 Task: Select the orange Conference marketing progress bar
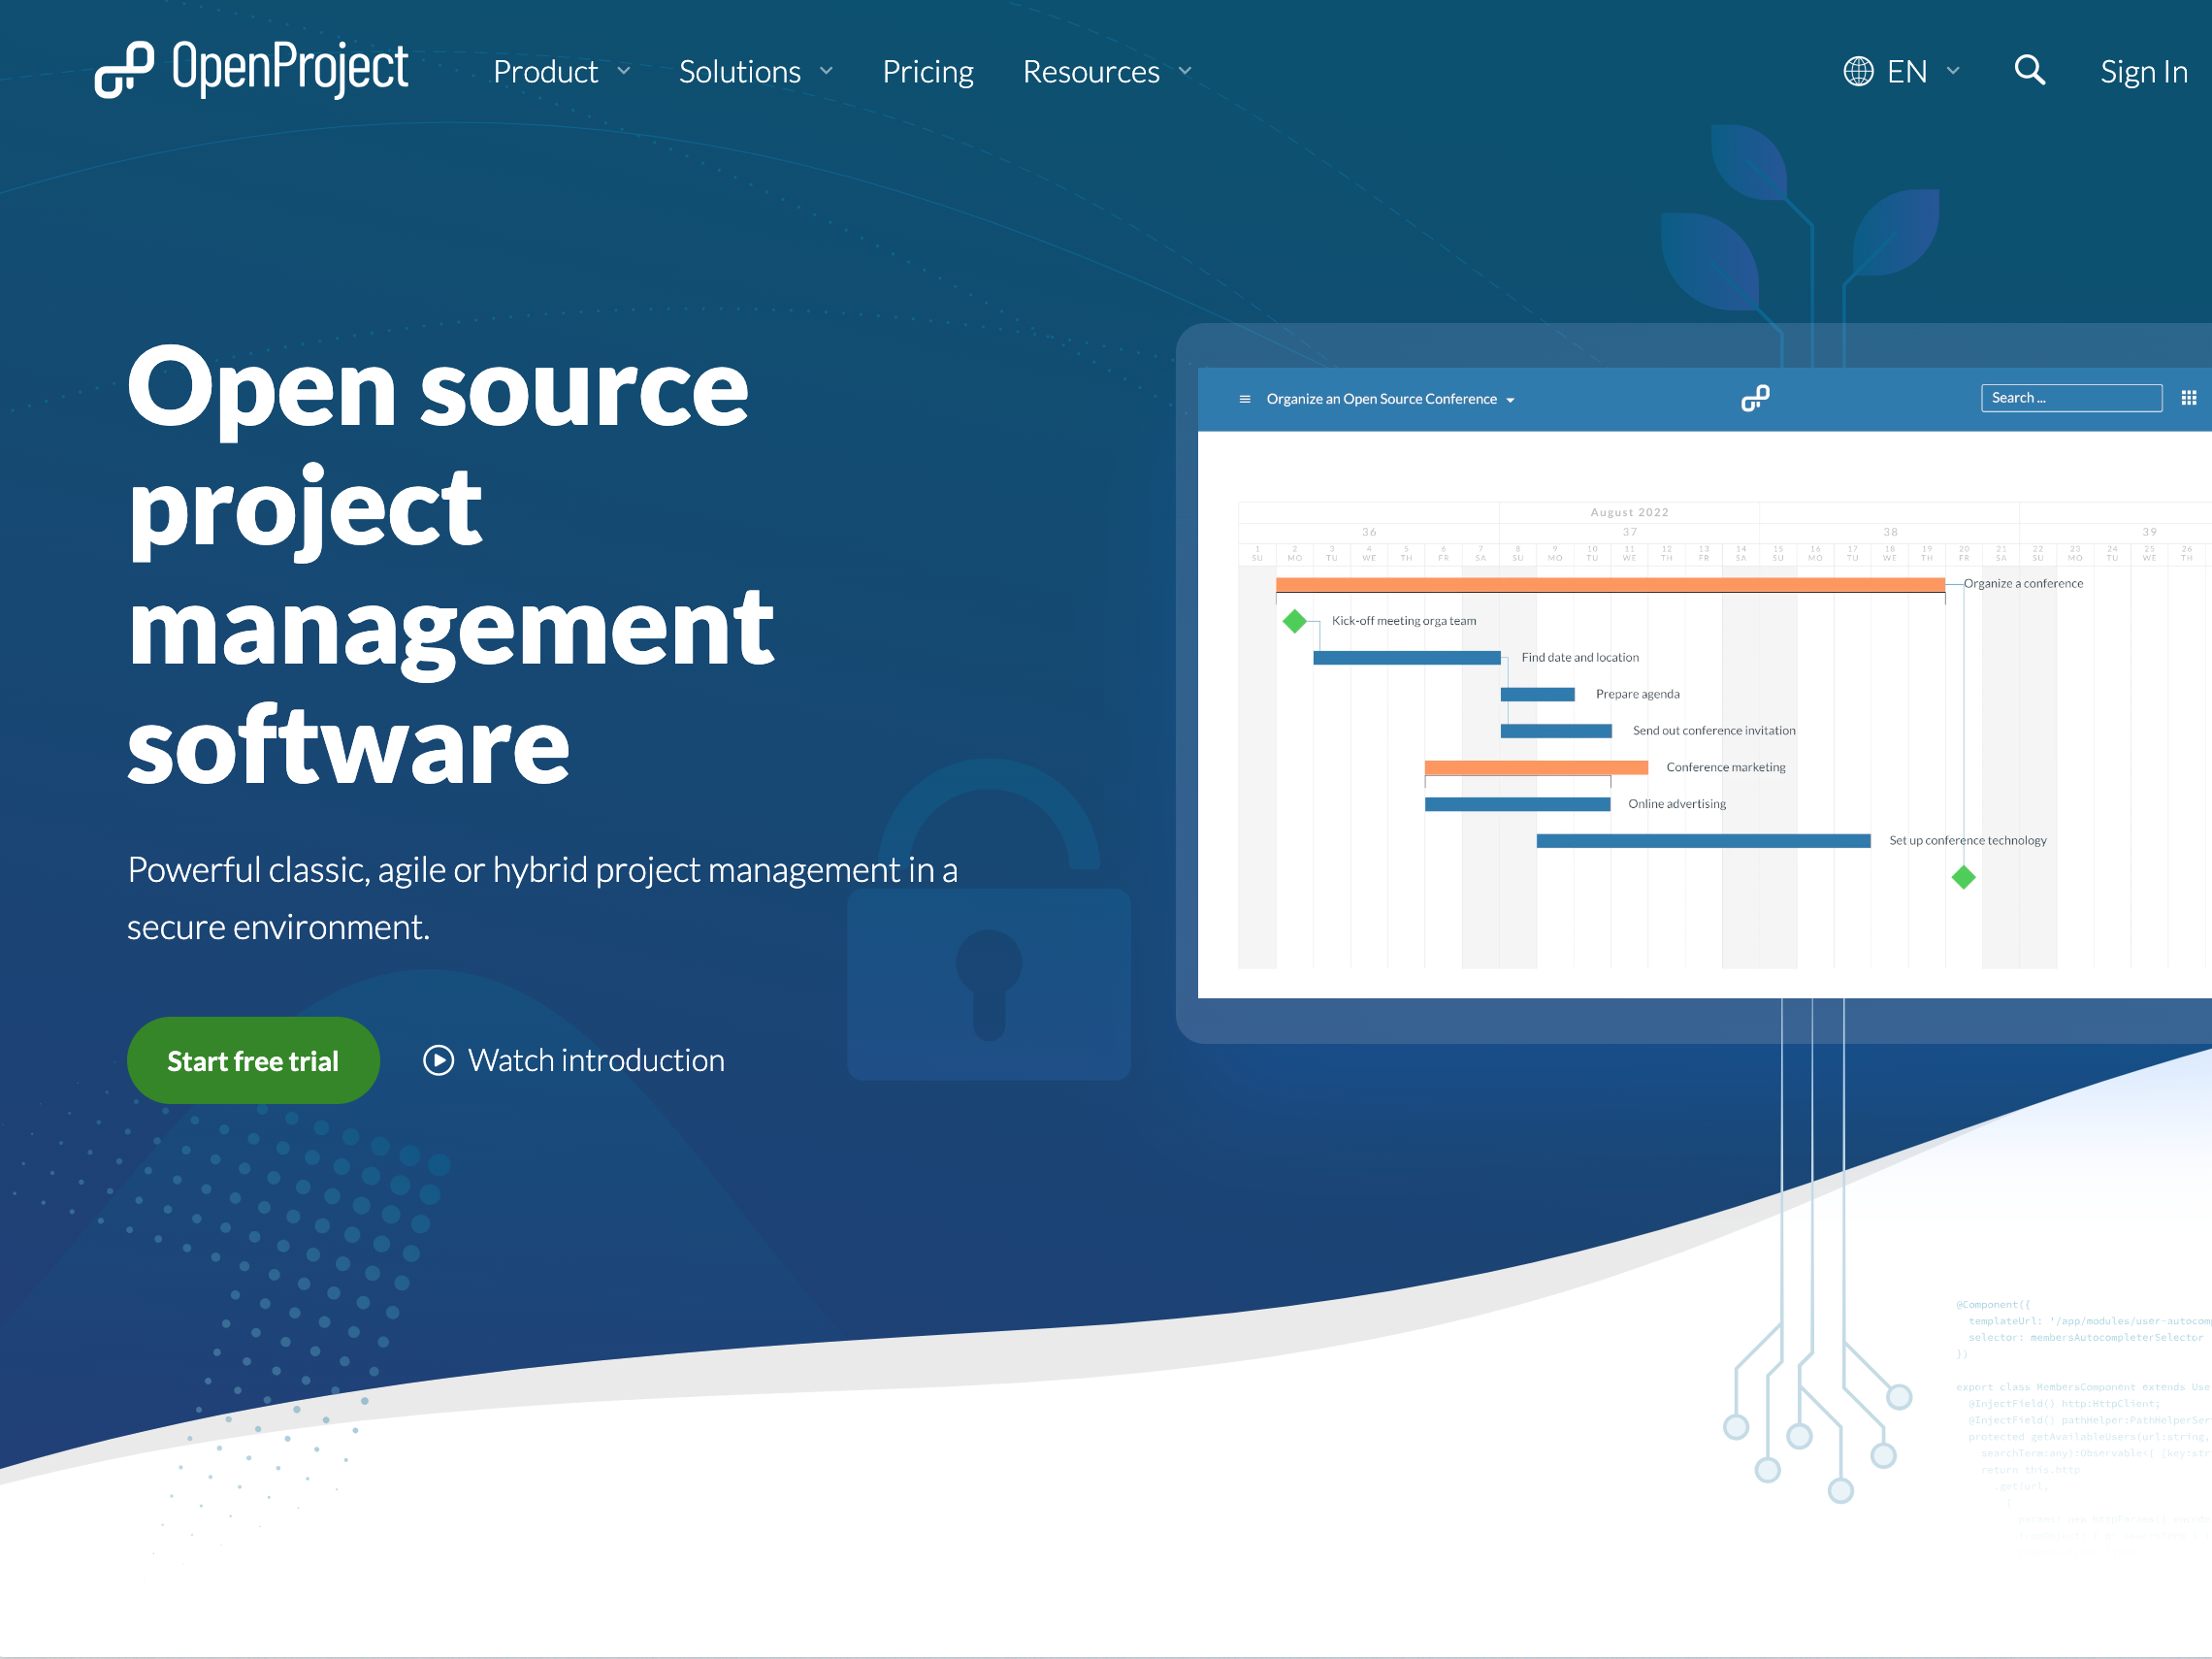pos(1535,767)
